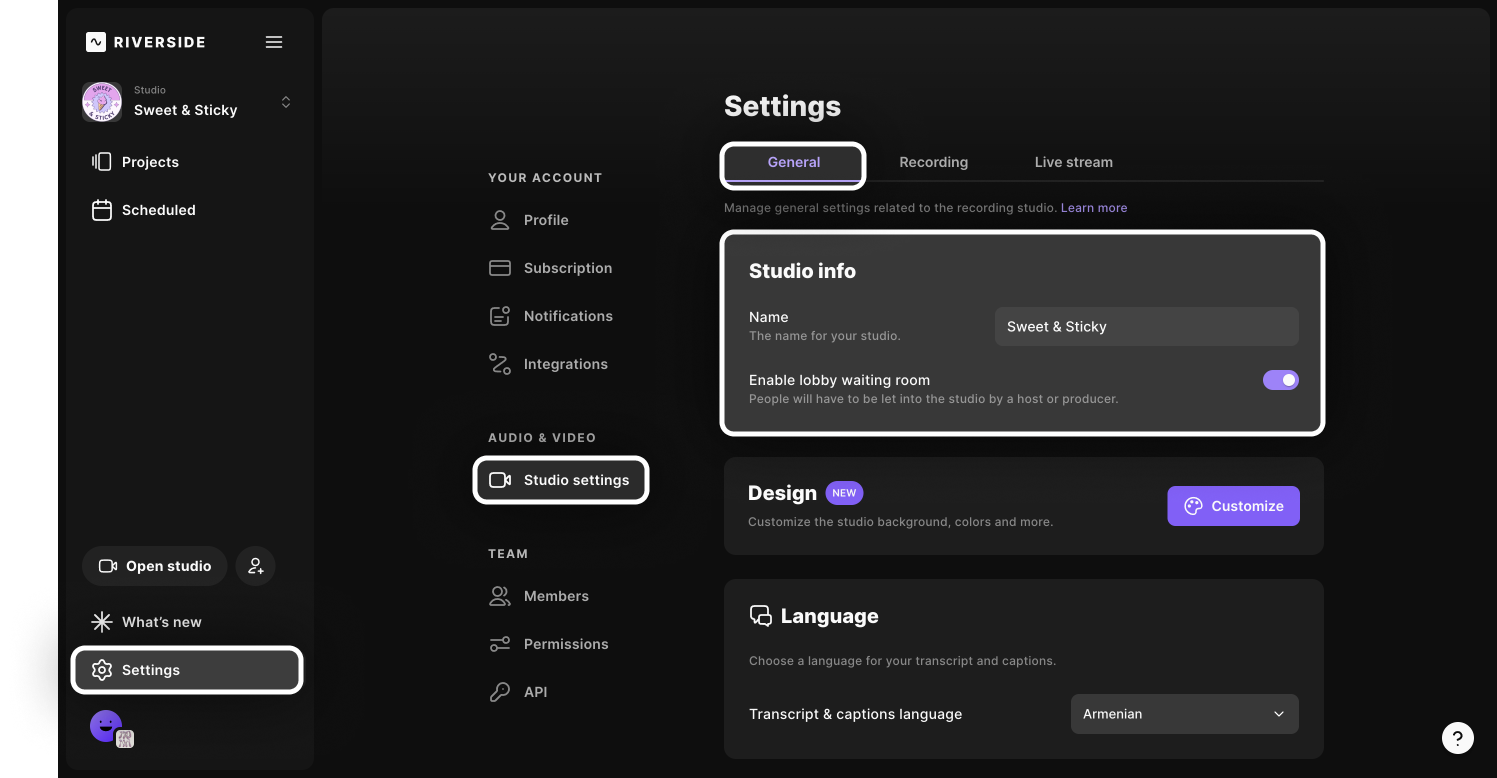This screenshot has width=1497, height=778.
Task: Expand the Sweet & Sticky studio switcher
Action: tap(286, 102)
